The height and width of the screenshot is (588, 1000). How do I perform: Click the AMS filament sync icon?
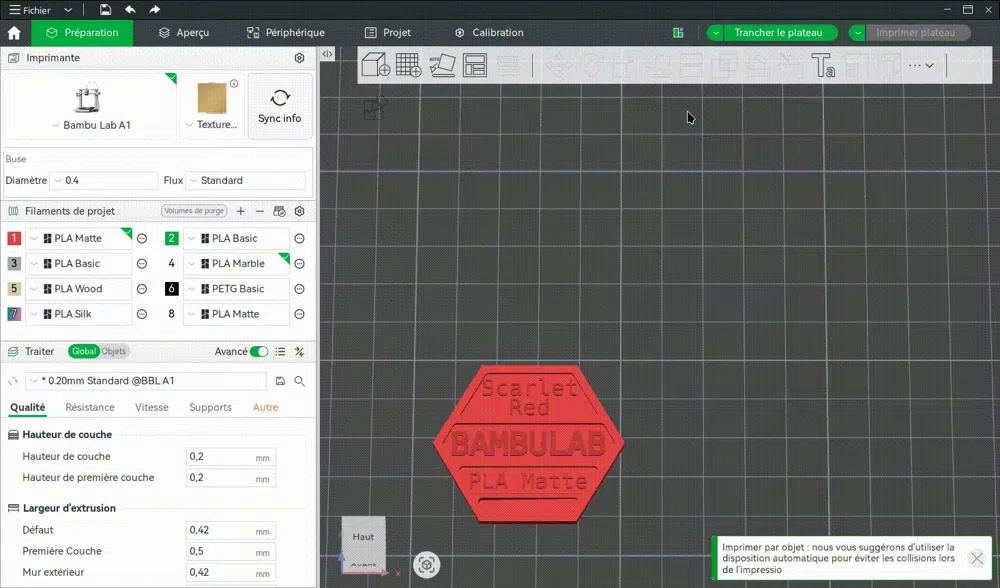pos(279,211)
